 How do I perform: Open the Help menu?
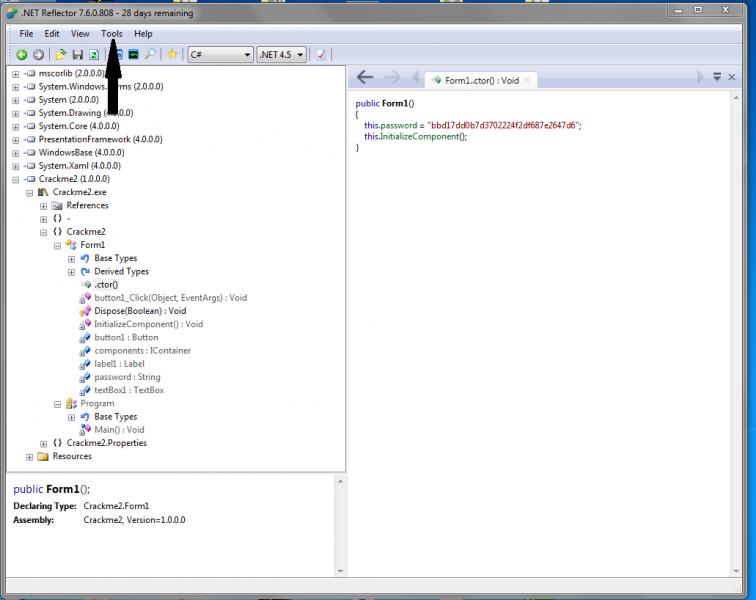[143, 34]
